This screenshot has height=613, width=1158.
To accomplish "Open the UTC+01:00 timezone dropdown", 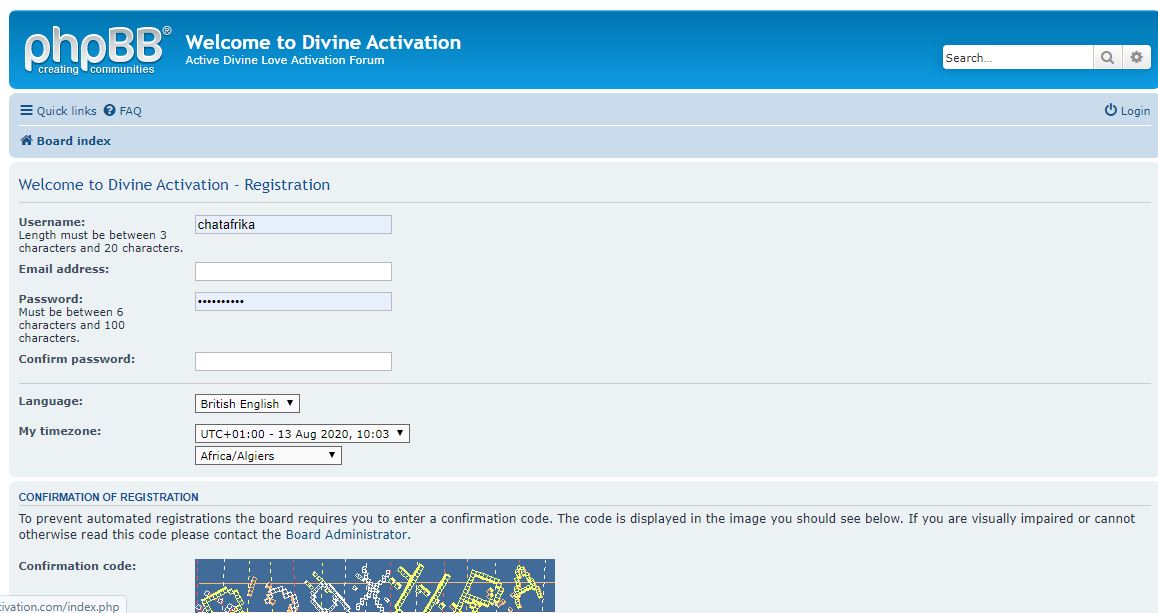I will pyautogui.click(x=302, y=434).
